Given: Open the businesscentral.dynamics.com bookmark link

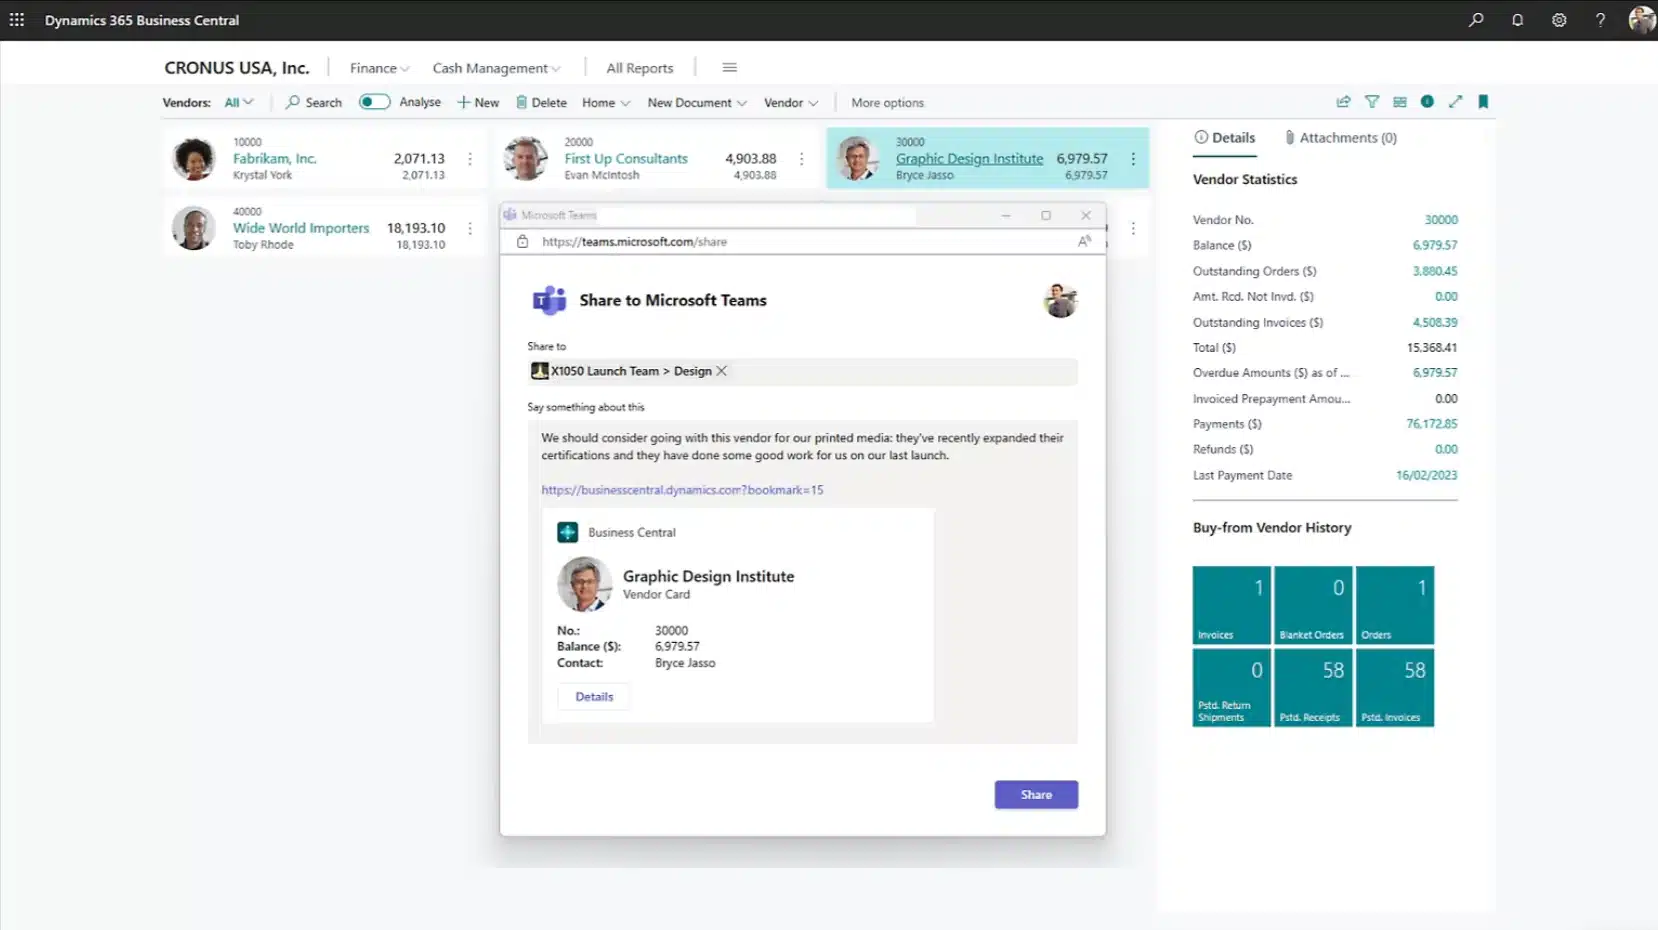Looking at the screenshot, I should point(682,490).
